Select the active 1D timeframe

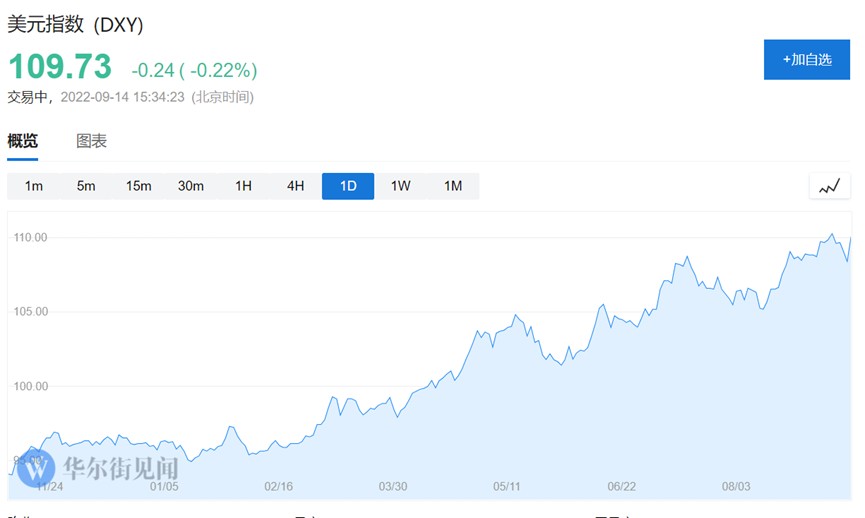tap(348, 186)
